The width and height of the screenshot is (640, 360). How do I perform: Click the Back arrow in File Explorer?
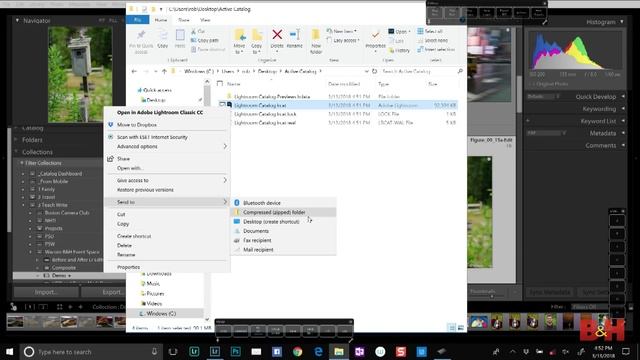[x=134, y=71]
